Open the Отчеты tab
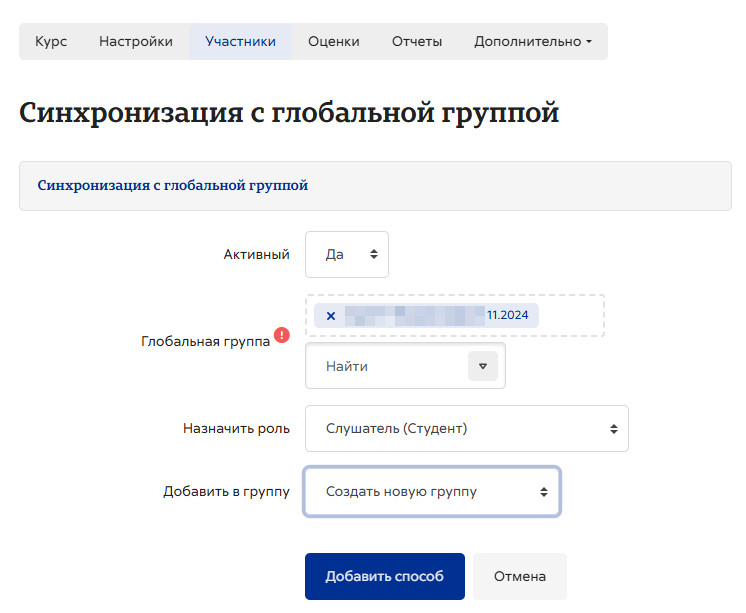Screen dimensions: 746x613 pyautogui.click(x=417, y=41)
